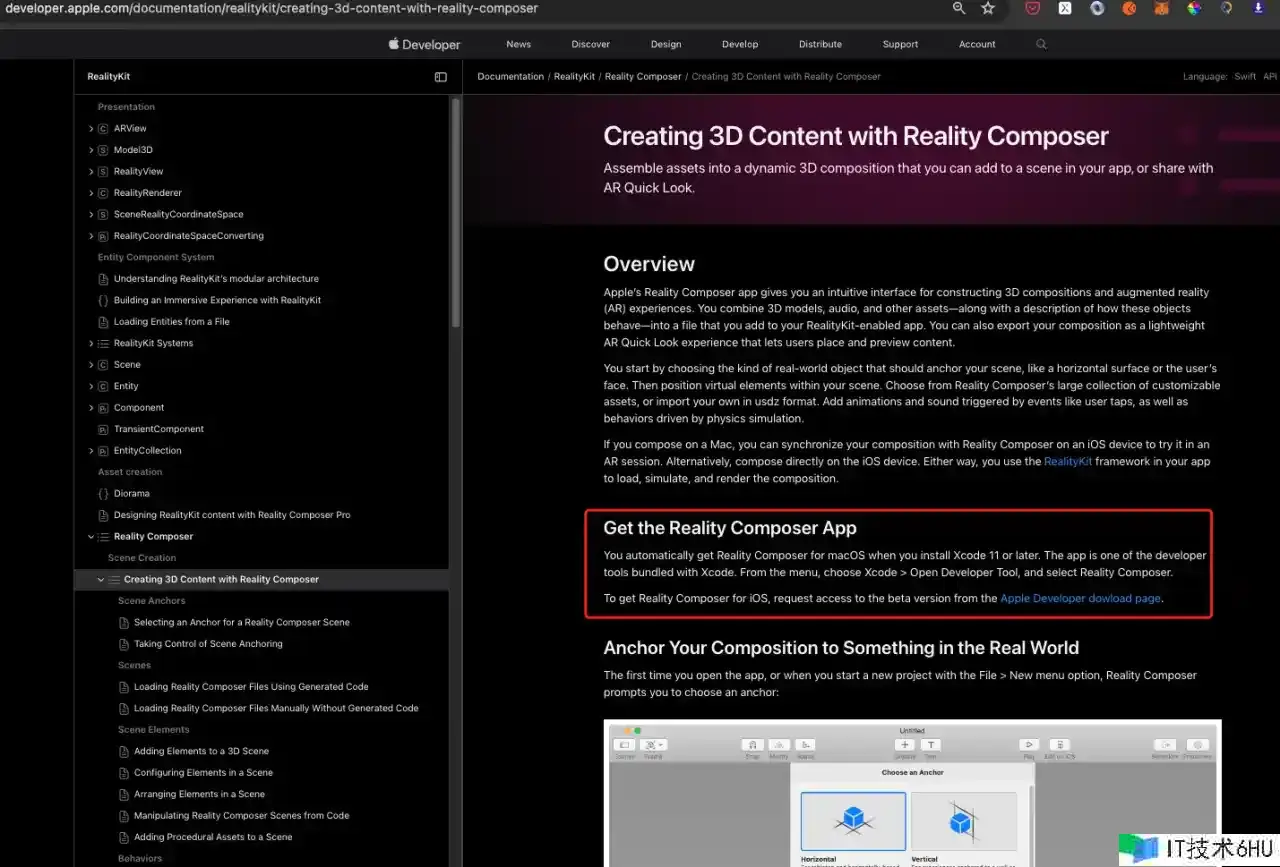Expand the RealityRenderer chevron

91,193
